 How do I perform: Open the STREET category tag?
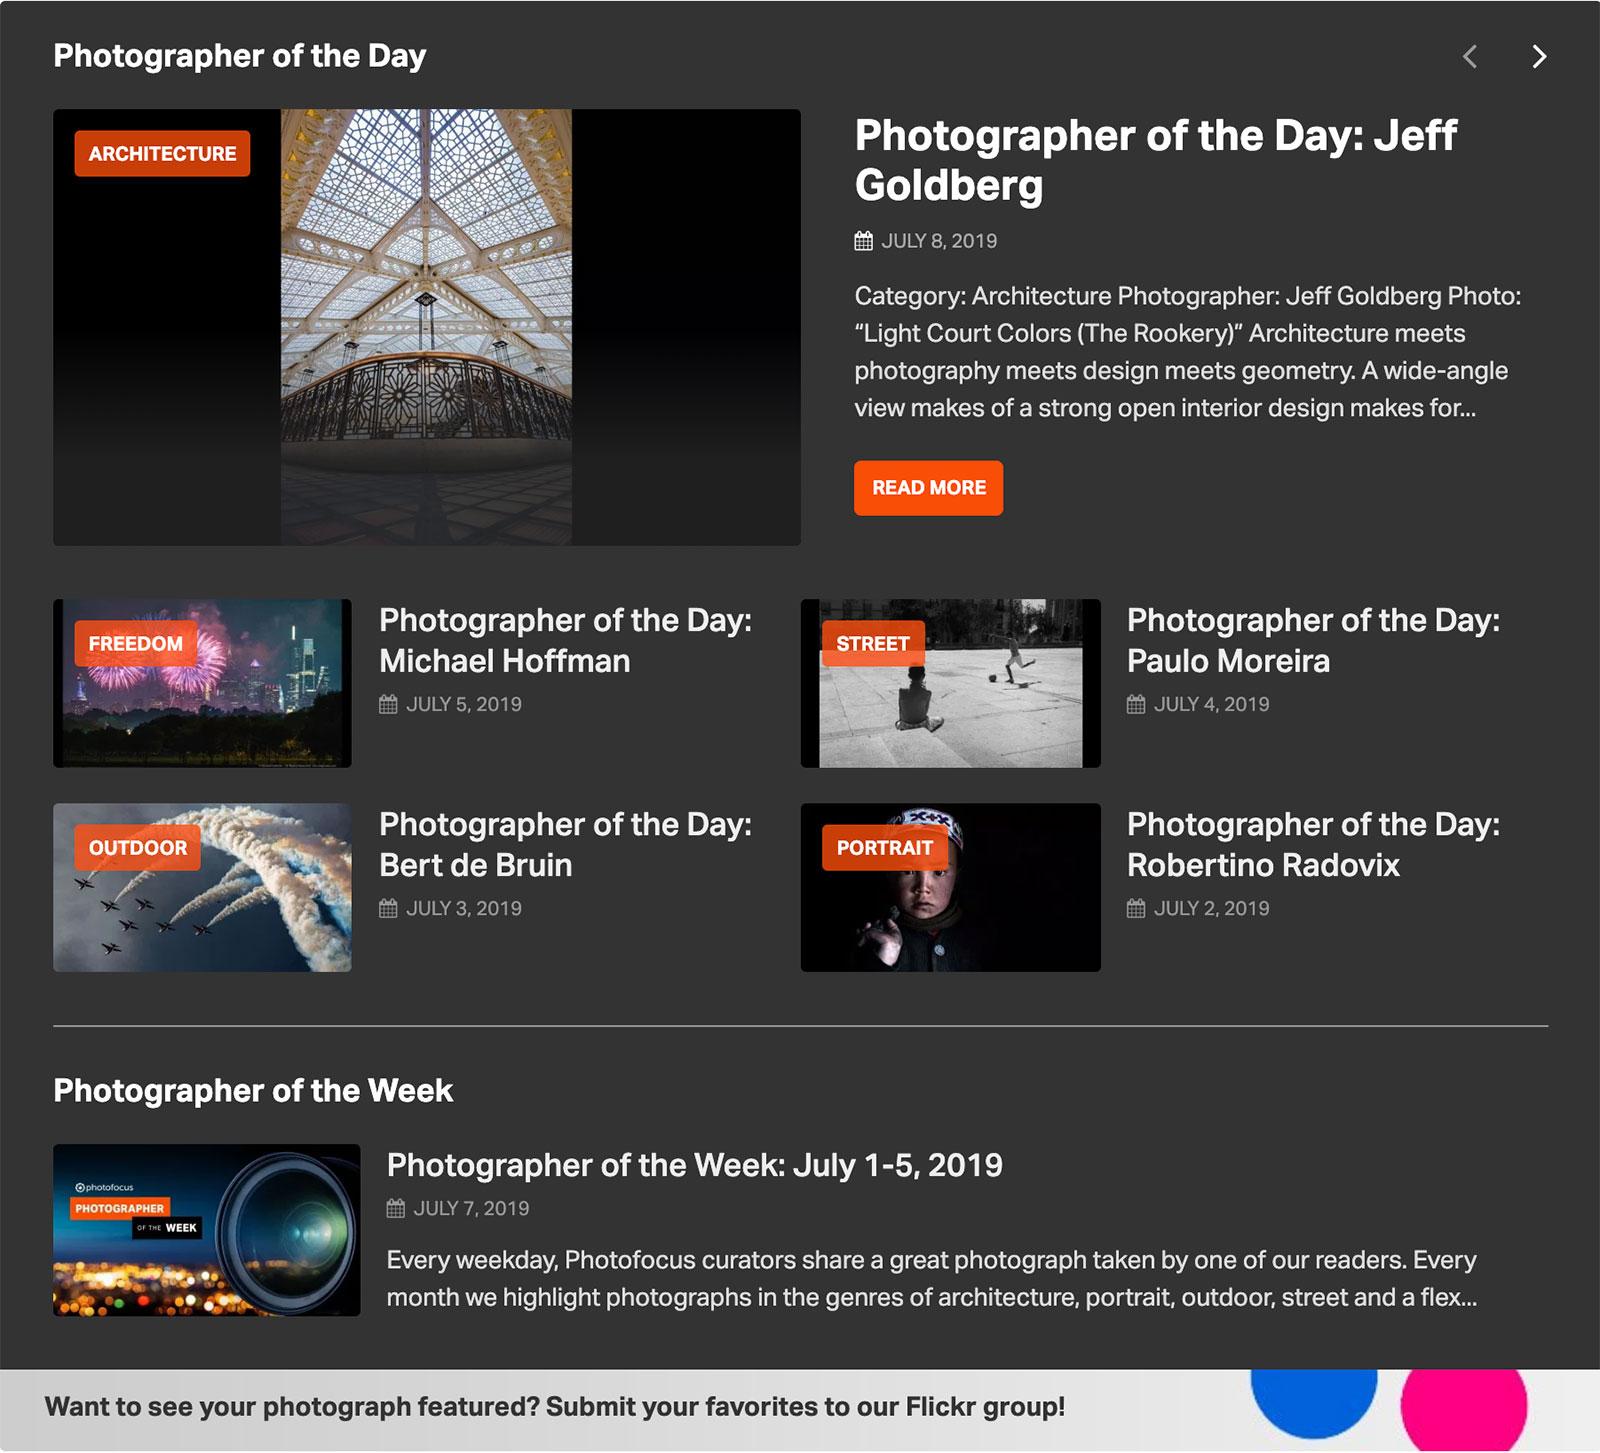[873, 644]
